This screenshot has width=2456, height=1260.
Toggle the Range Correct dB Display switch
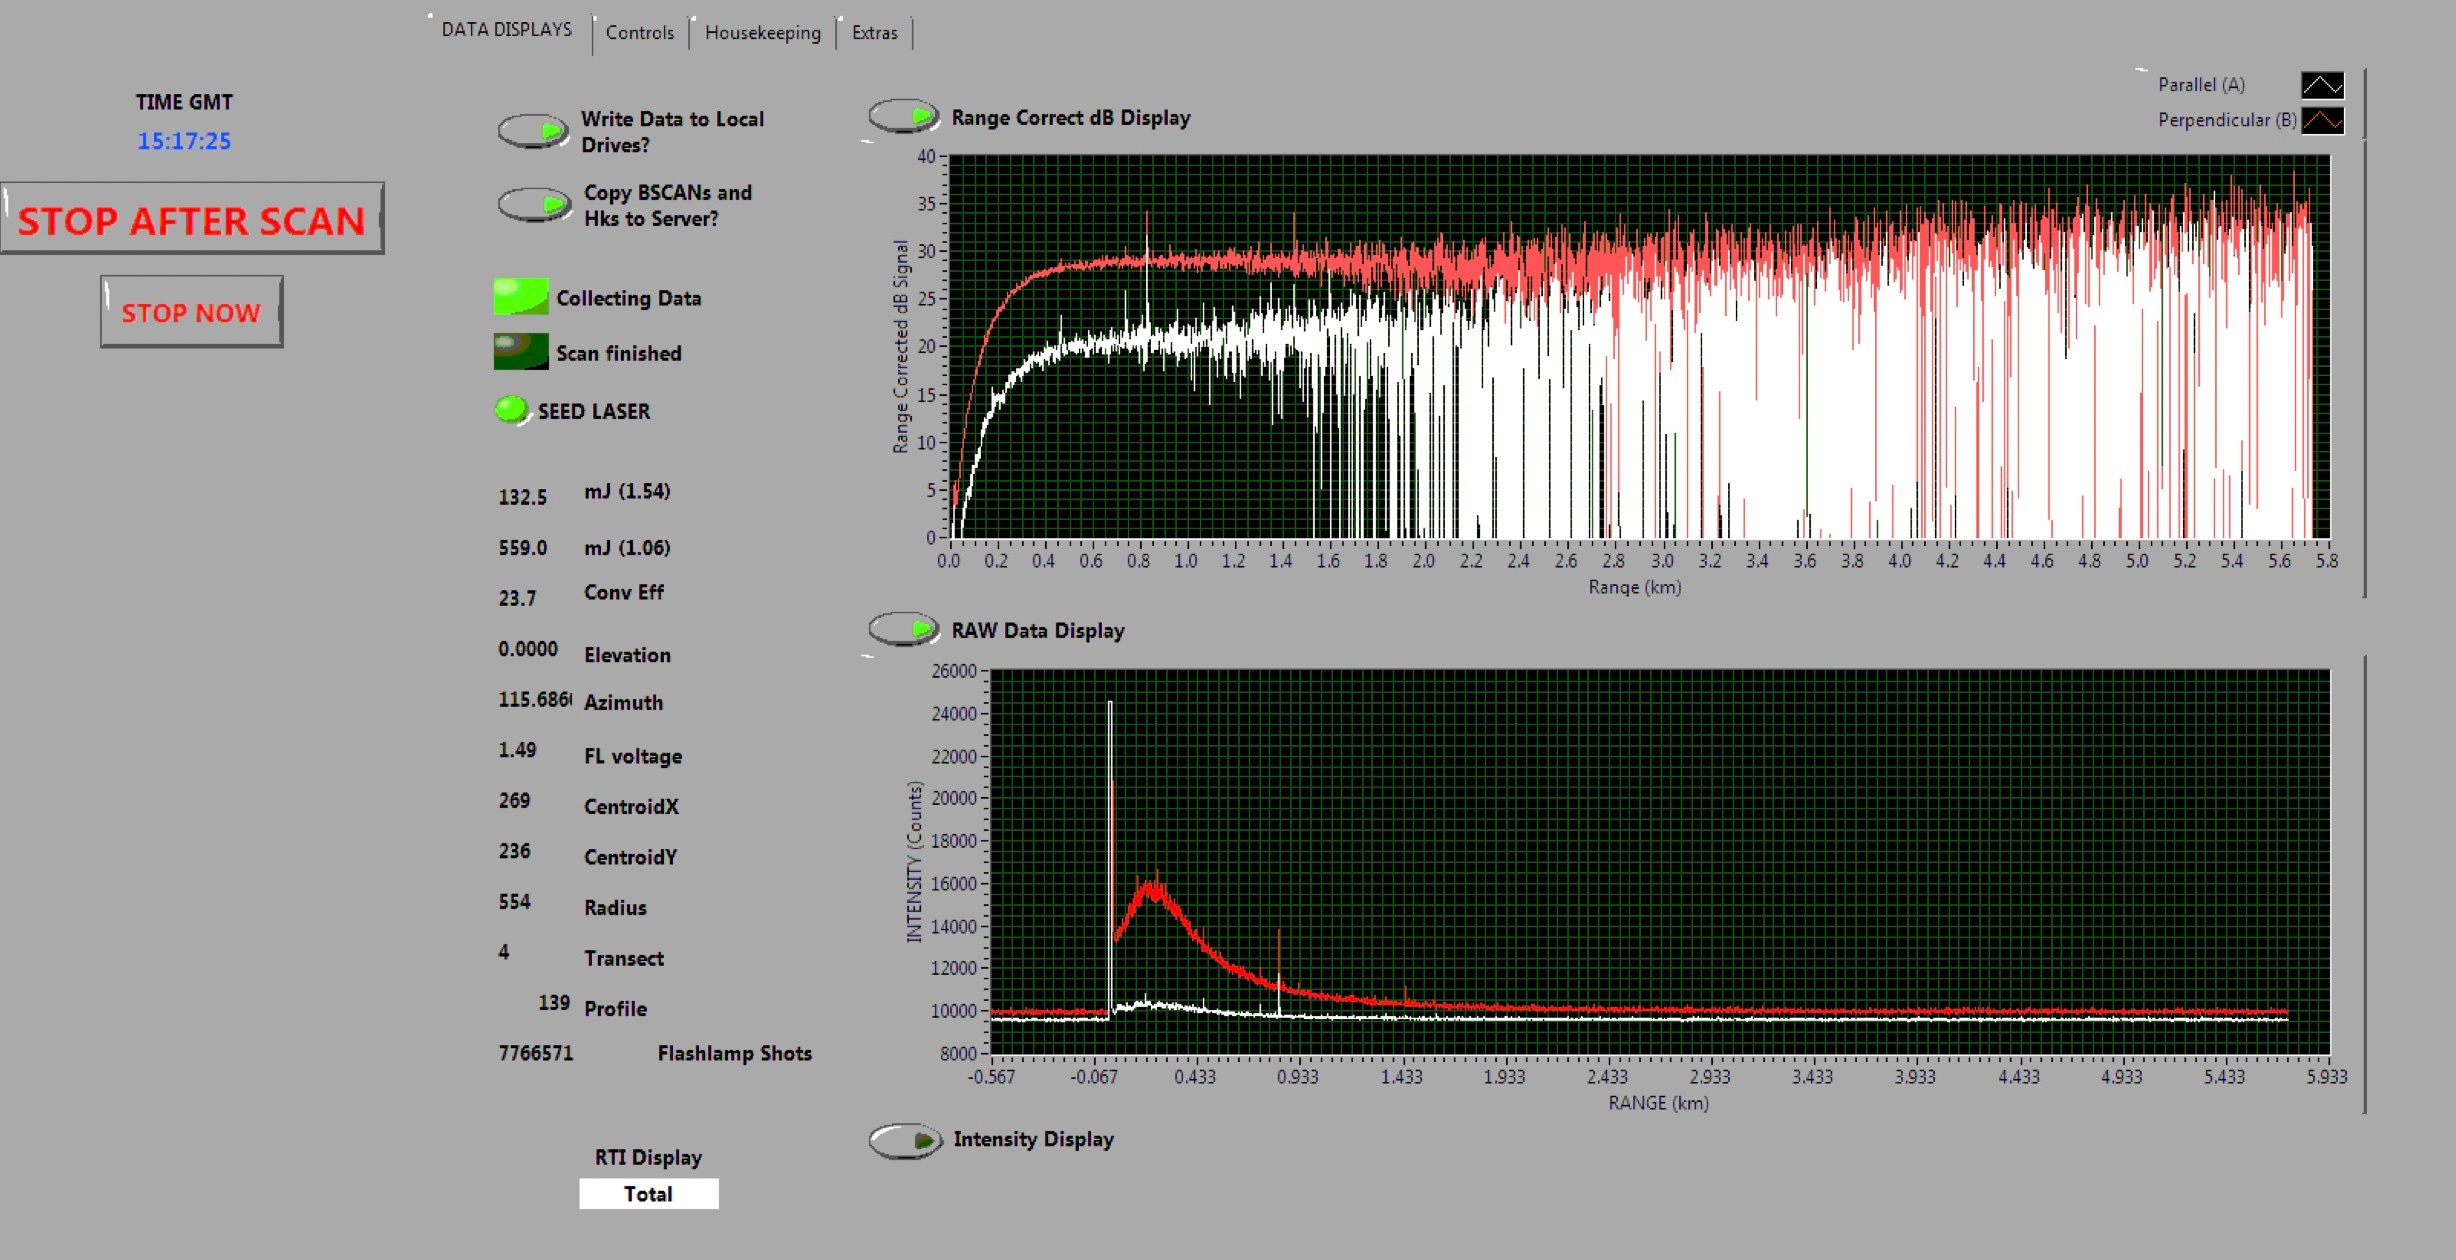click(x=904, y=117)
